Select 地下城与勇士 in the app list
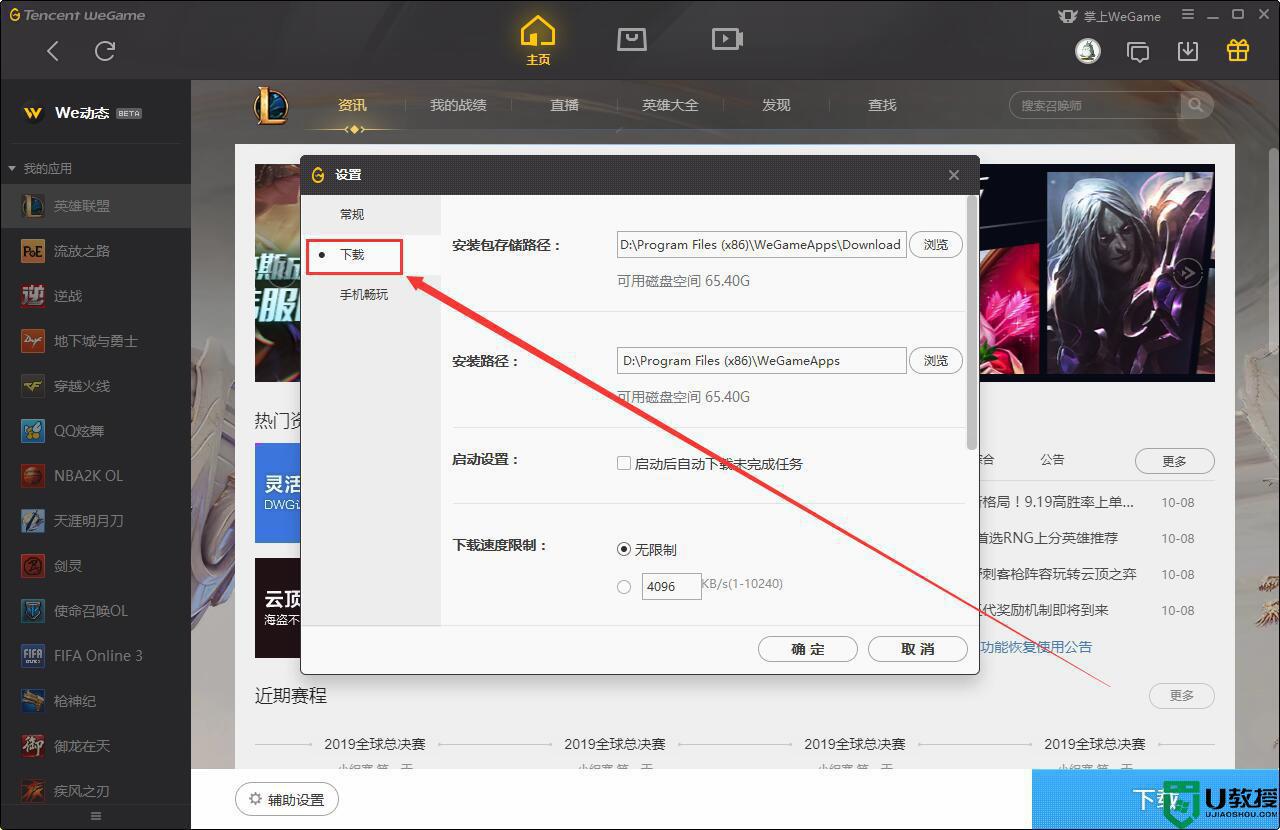Viewport: 1280px width, 830px height. (95, 341)
